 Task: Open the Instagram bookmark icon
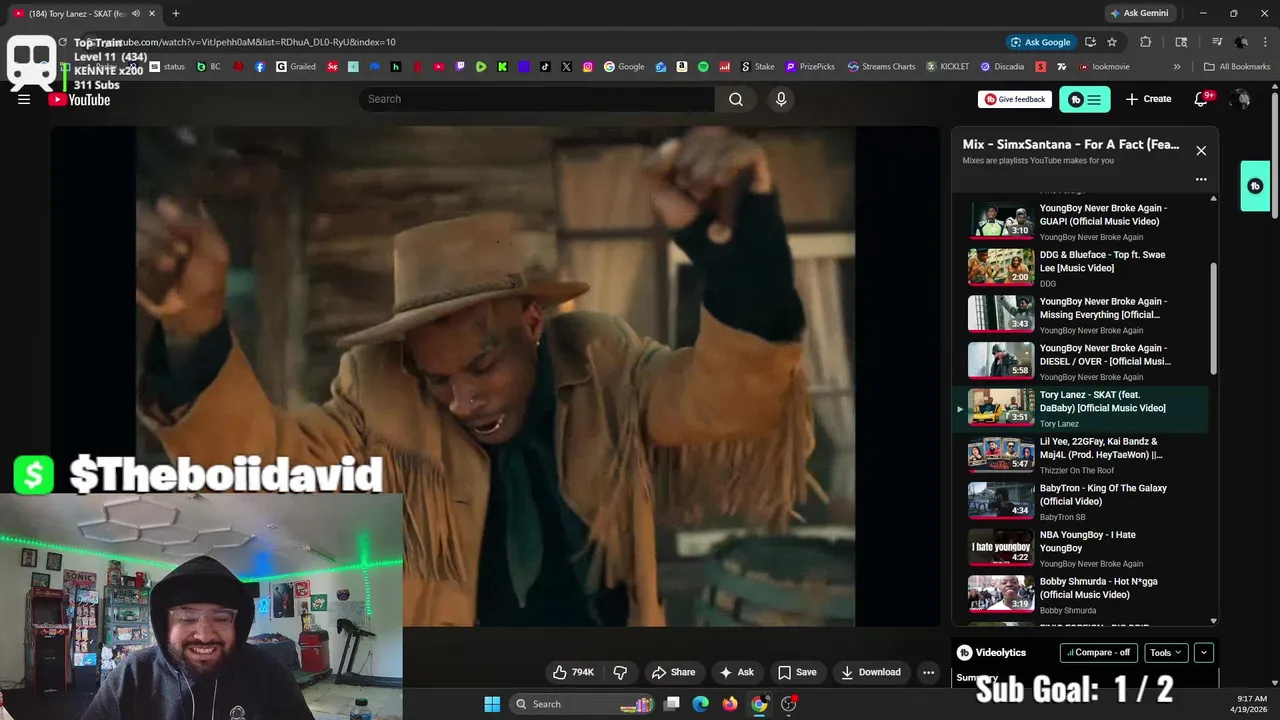click(x=588, y=67)
